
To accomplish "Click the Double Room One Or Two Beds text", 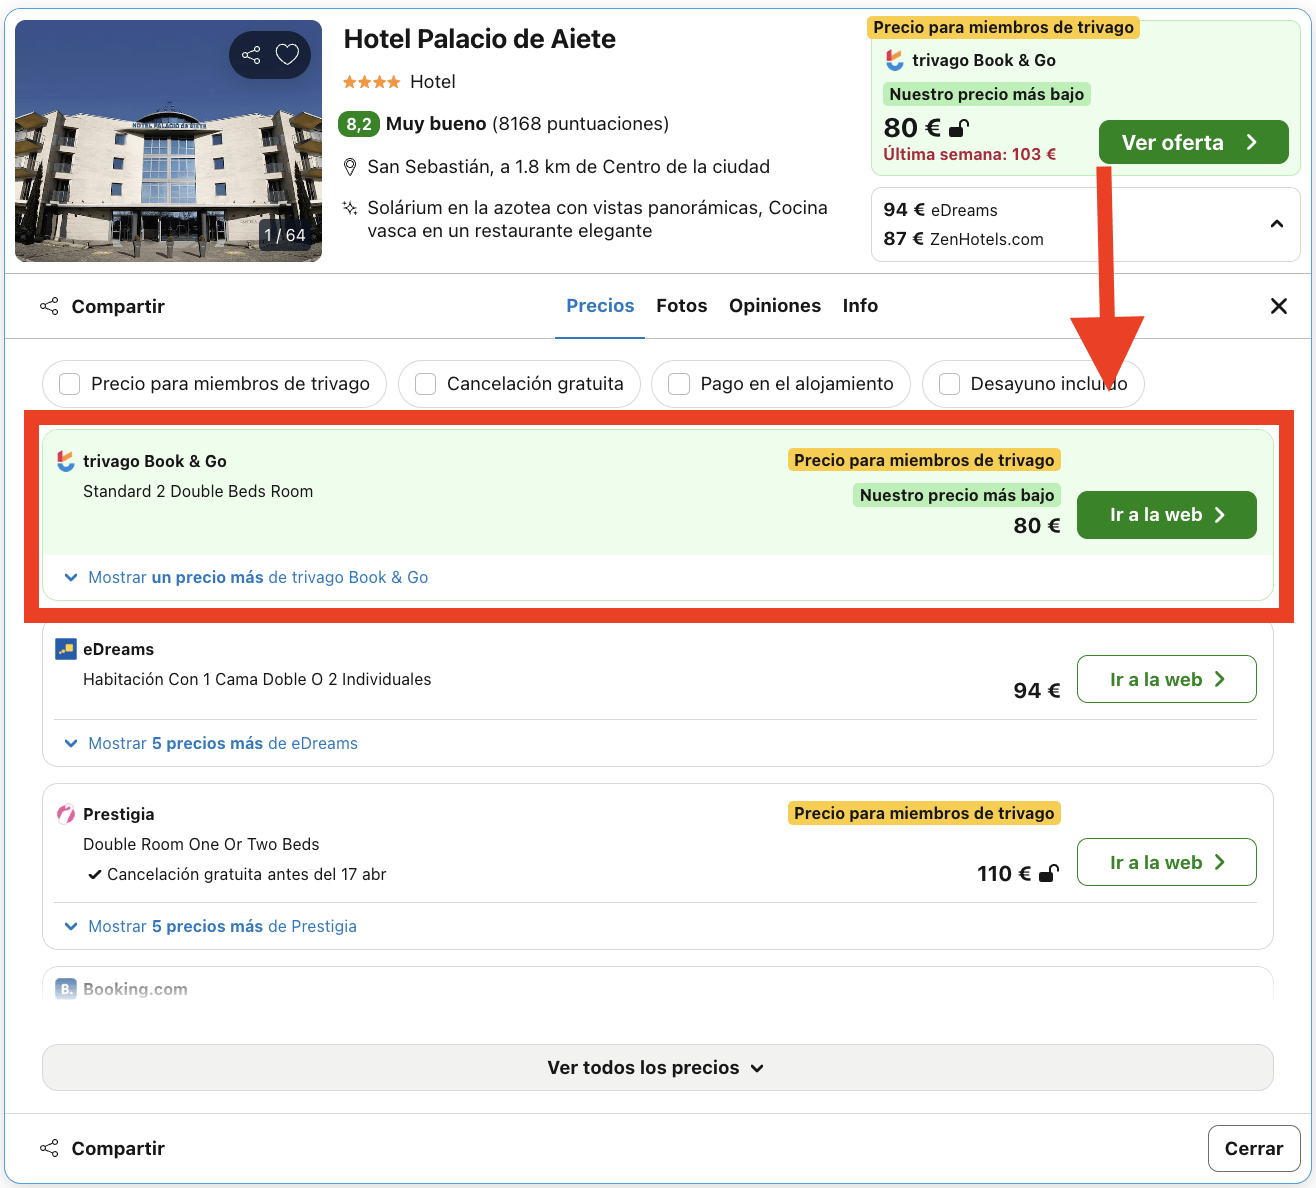I will coord(201,844).
